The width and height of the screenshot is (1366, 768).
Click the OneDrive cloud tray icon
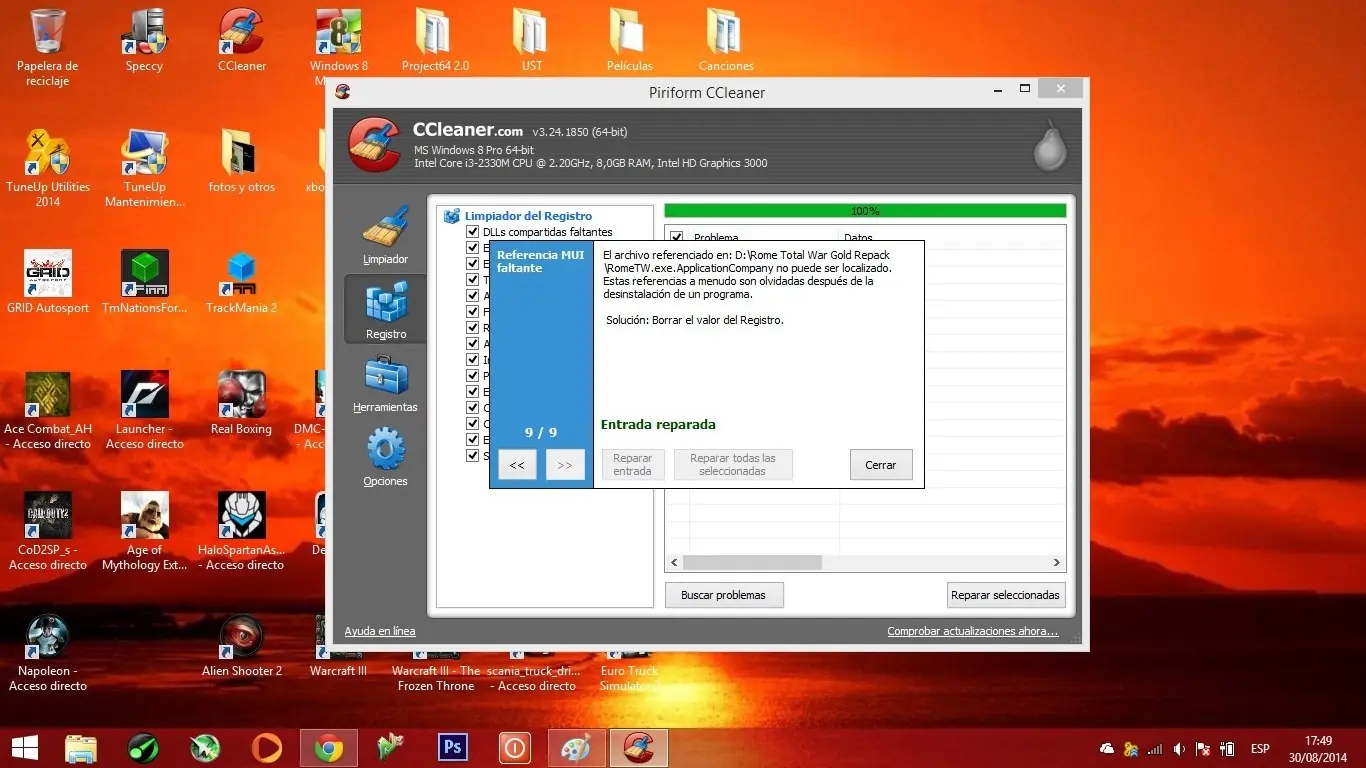(1107, 748)
